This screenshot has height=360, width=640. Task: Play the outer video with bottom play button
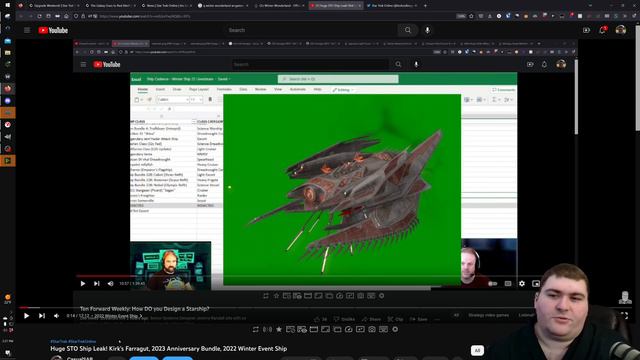[27, 316]
